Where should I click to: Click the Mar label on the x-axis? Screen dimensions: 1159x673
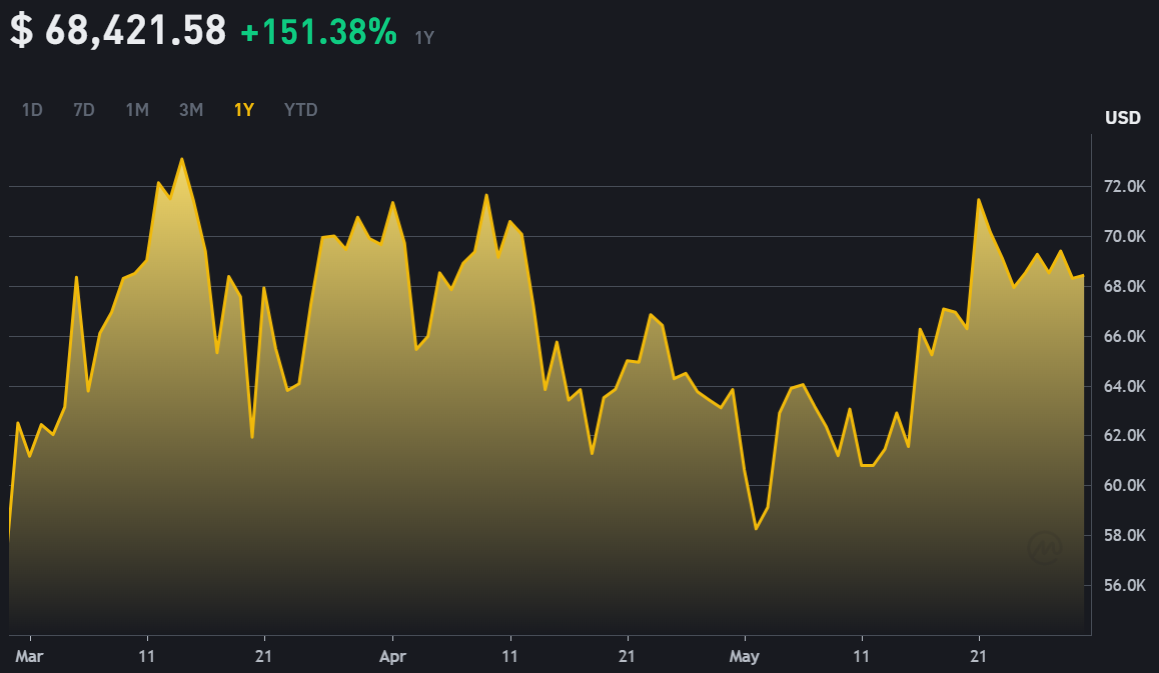31,656
